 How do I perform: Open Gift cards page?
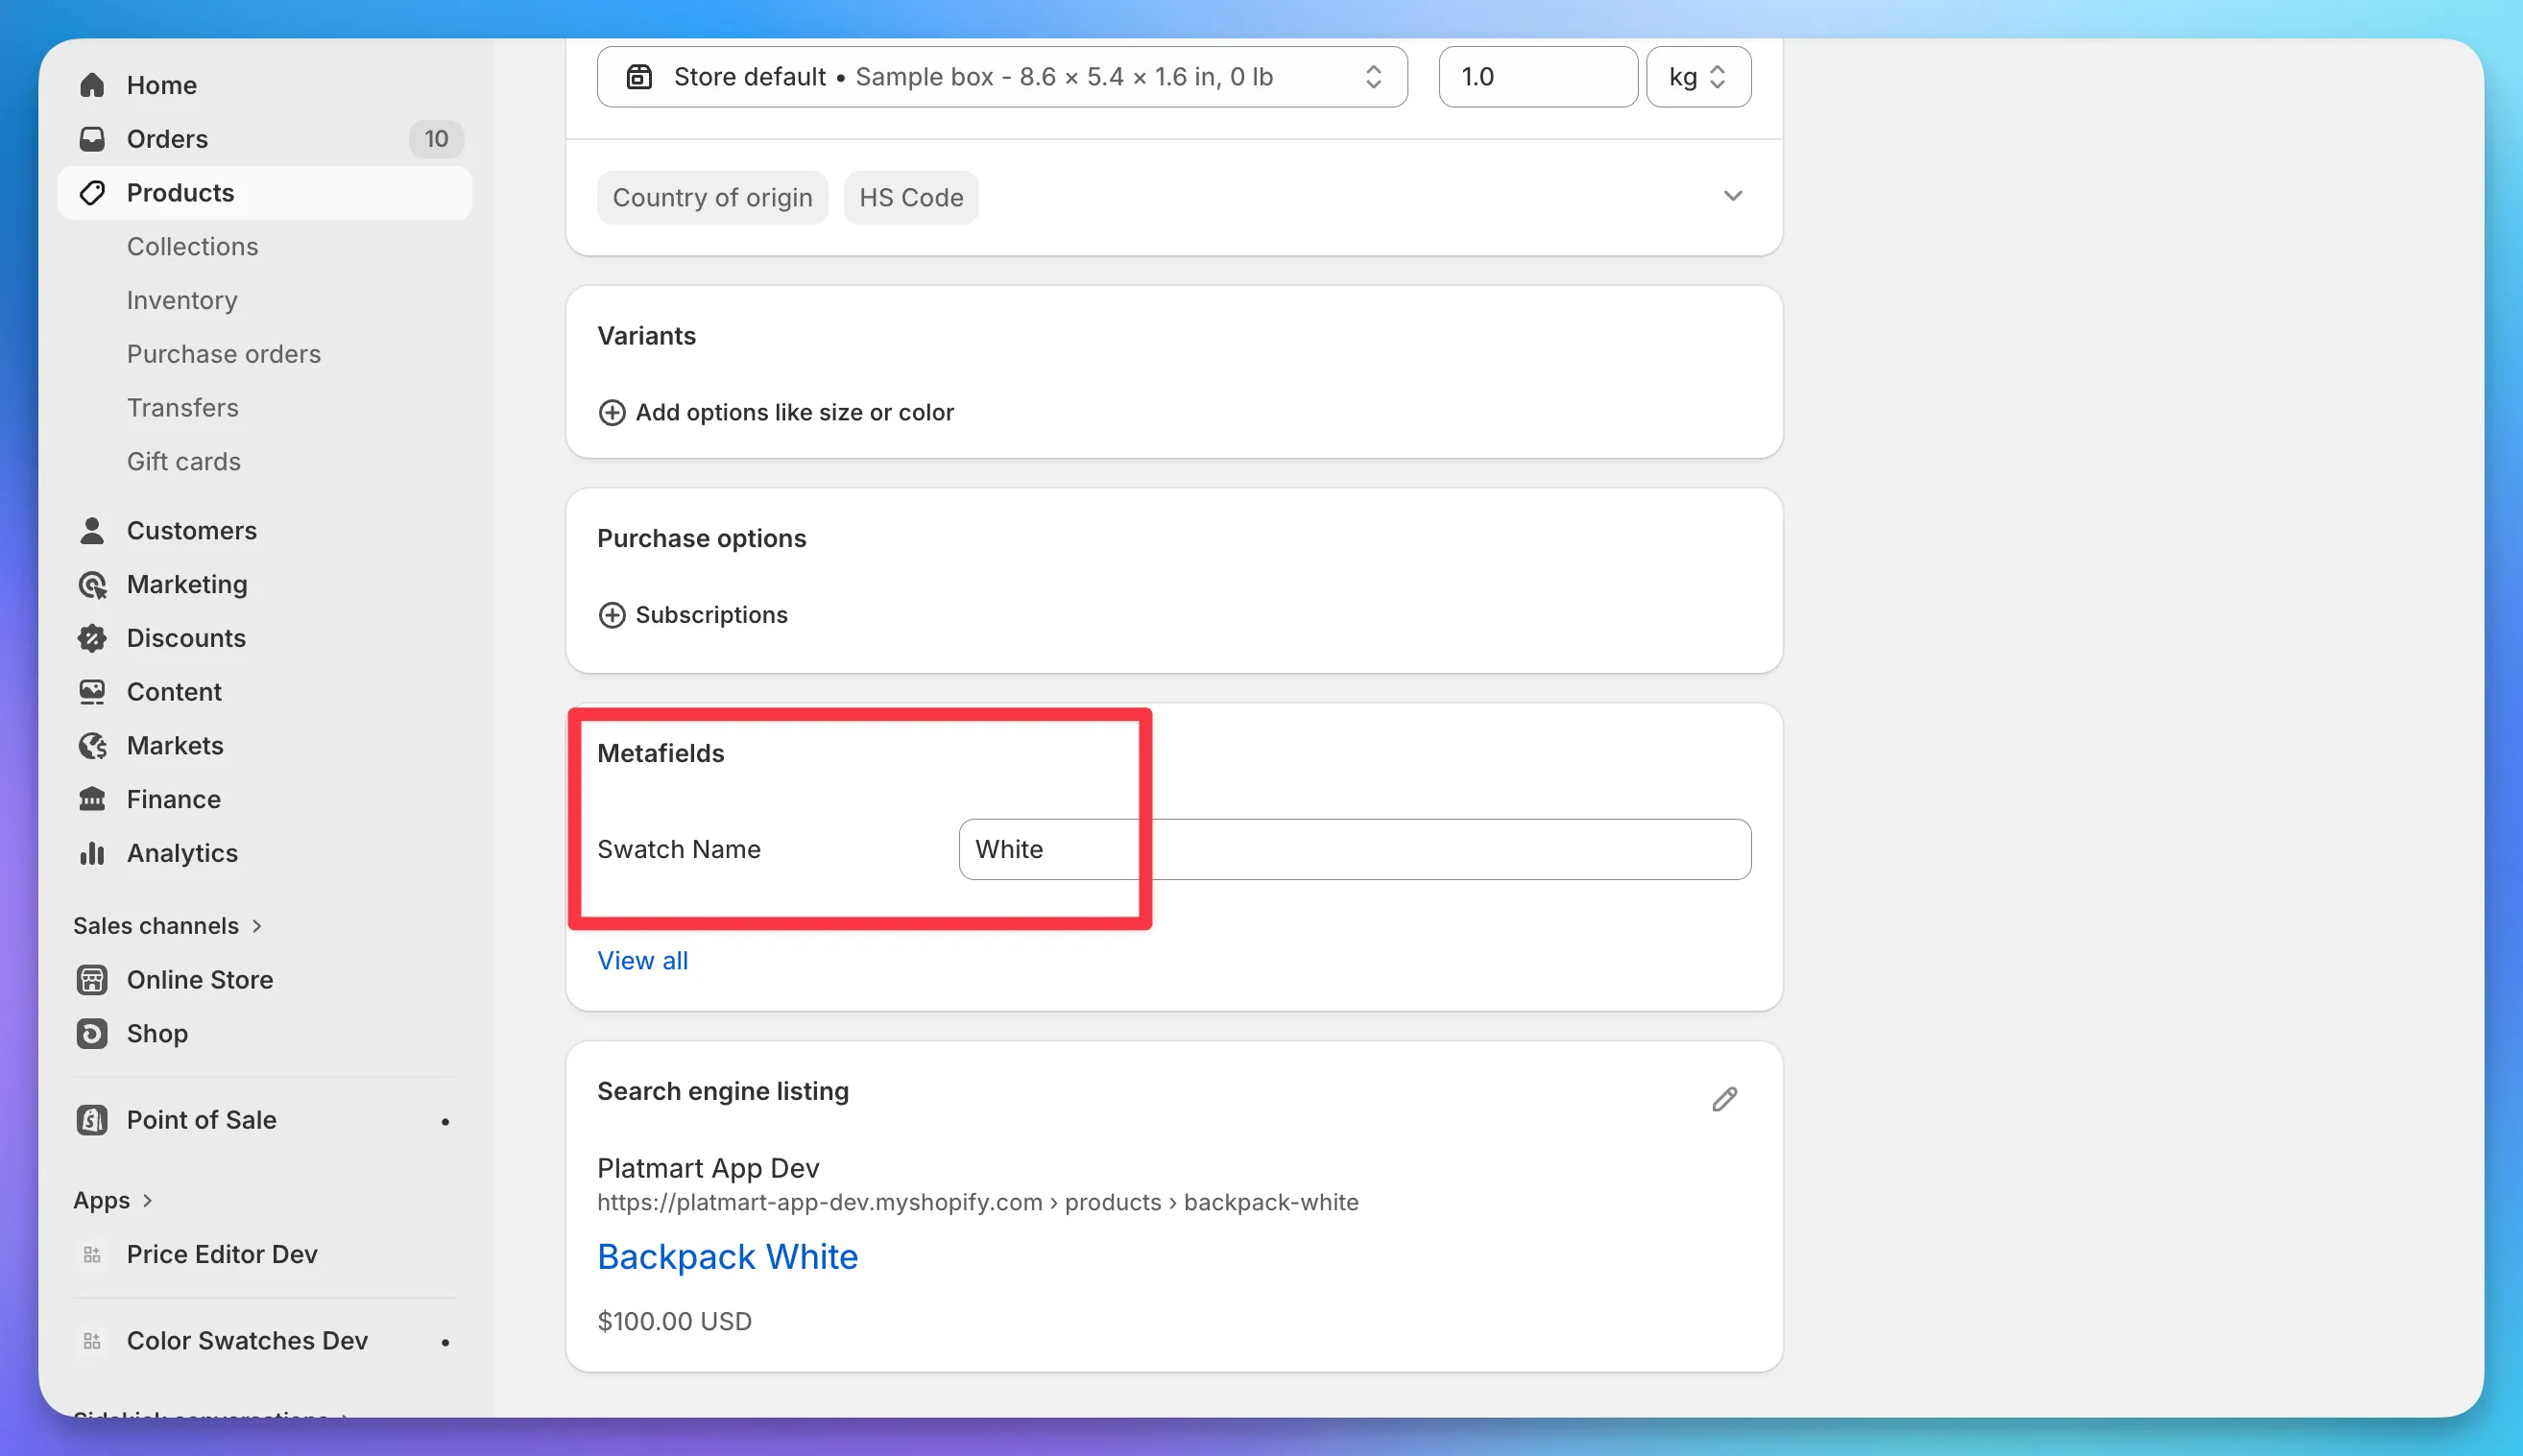(184, 462)
